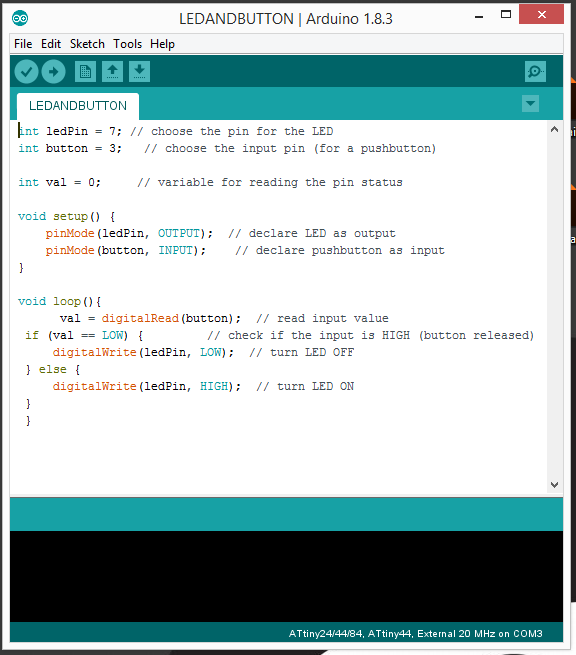Open the Help menu
Screen dimensions: 576x655
[162, 44]
